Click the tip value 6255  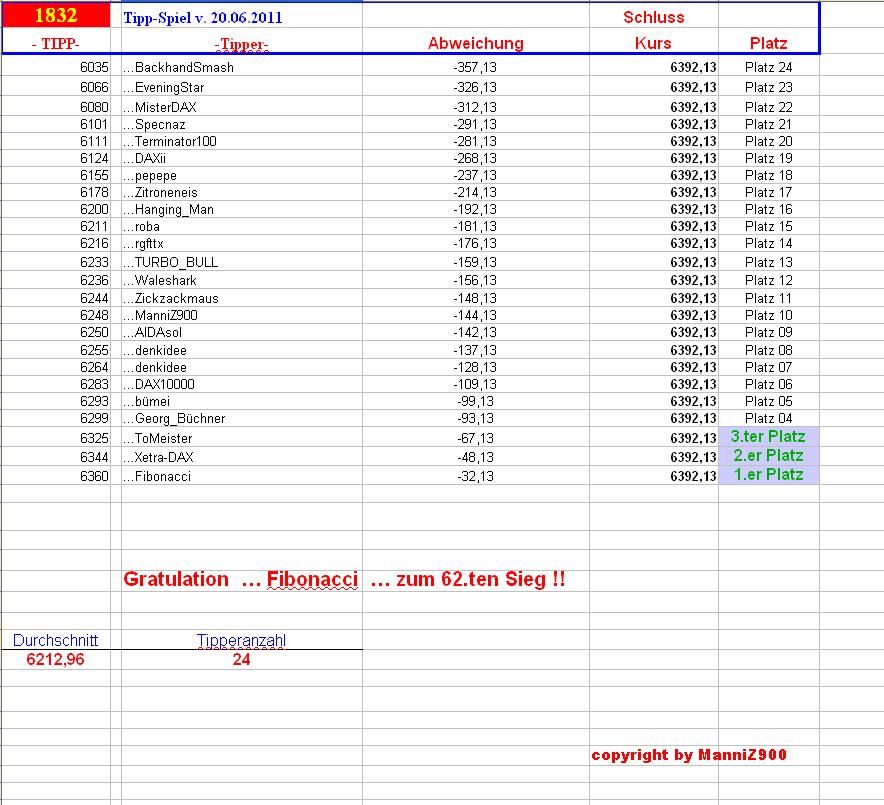pyautogui.click(x=94, y=350)
